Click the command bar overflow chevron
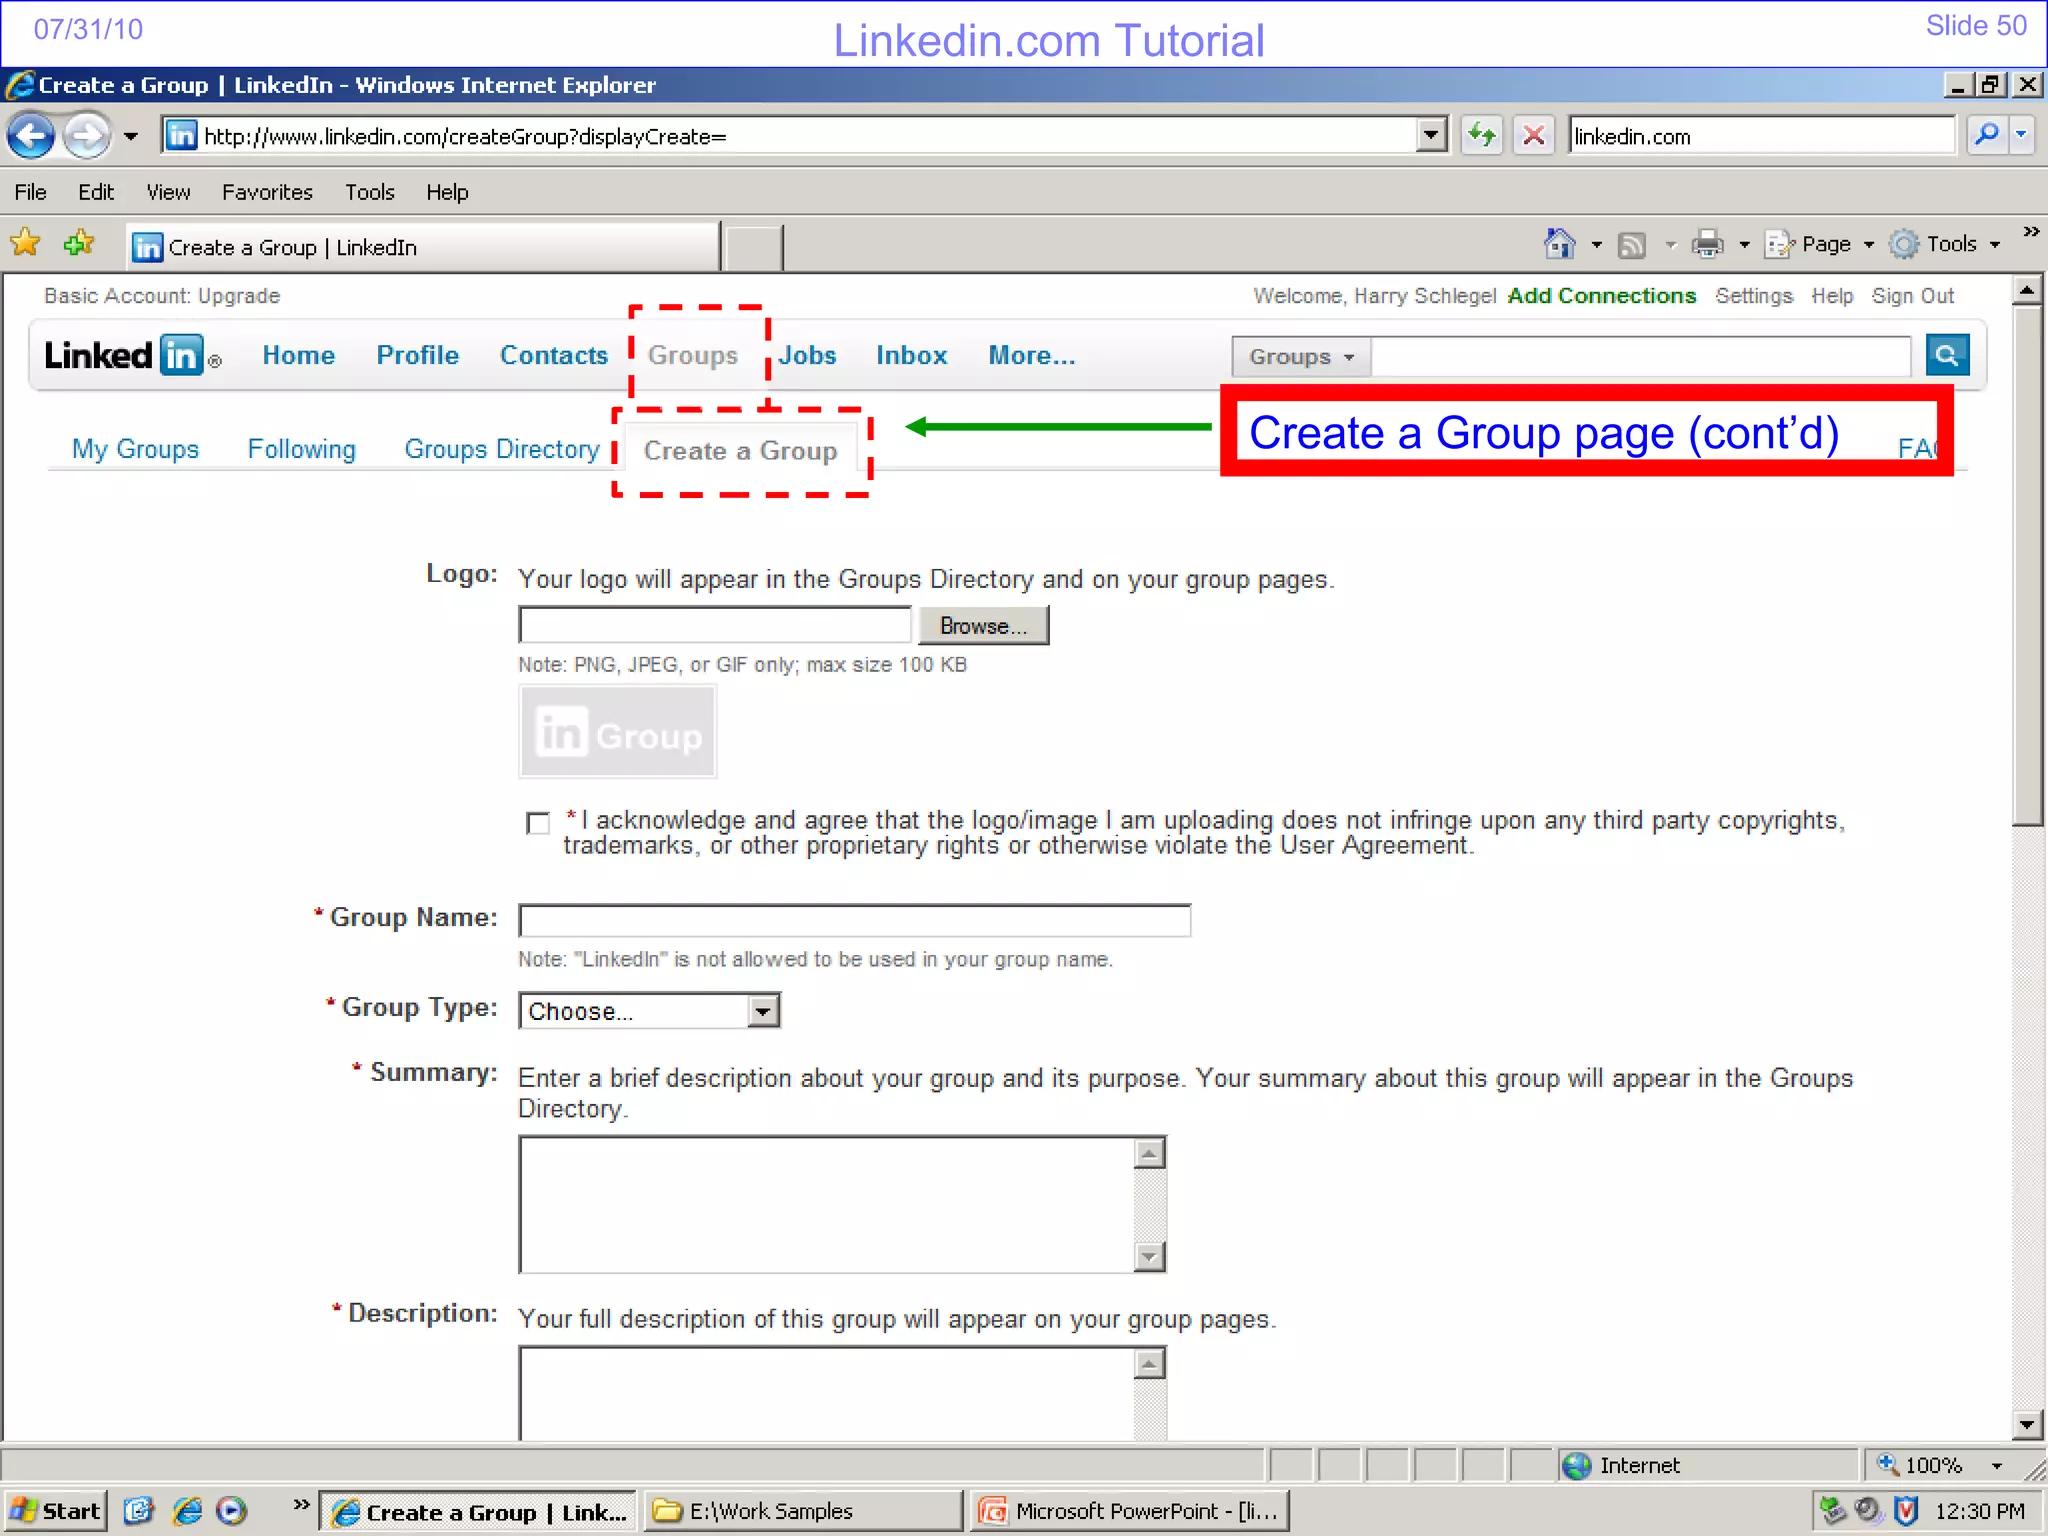2048x1536 pixels. 2031,232
